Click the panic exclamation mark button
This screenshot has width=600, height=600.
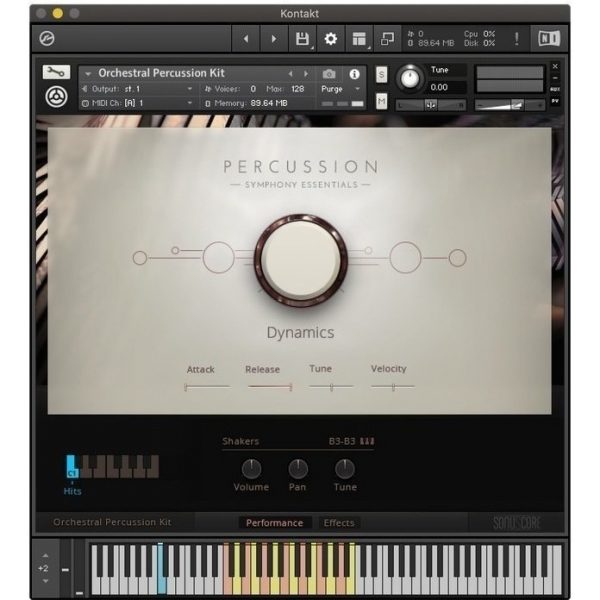[x=517, y=39]
